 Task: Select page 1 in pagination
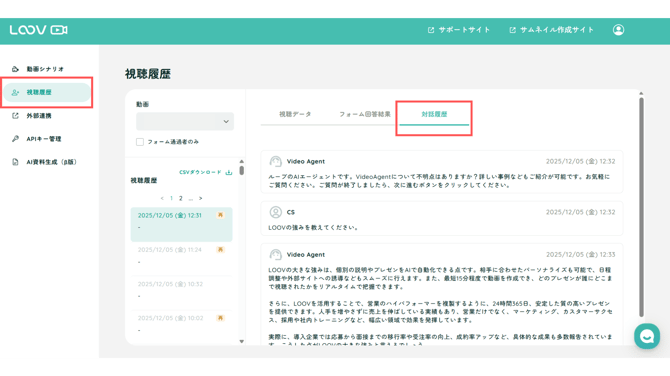click(171, 198)
